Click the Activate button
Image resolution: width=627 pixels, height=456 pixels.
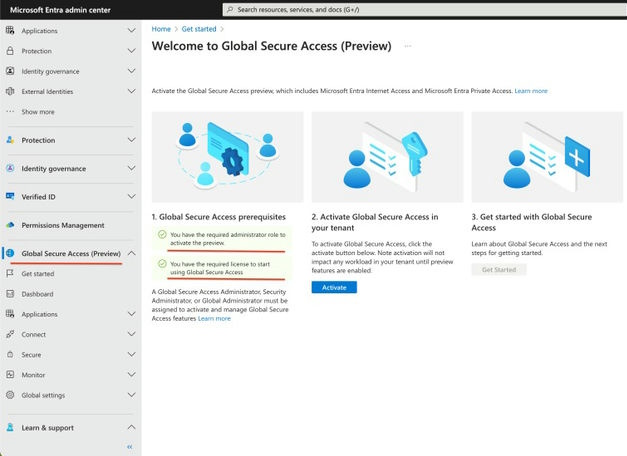click(x=334, y=287)
